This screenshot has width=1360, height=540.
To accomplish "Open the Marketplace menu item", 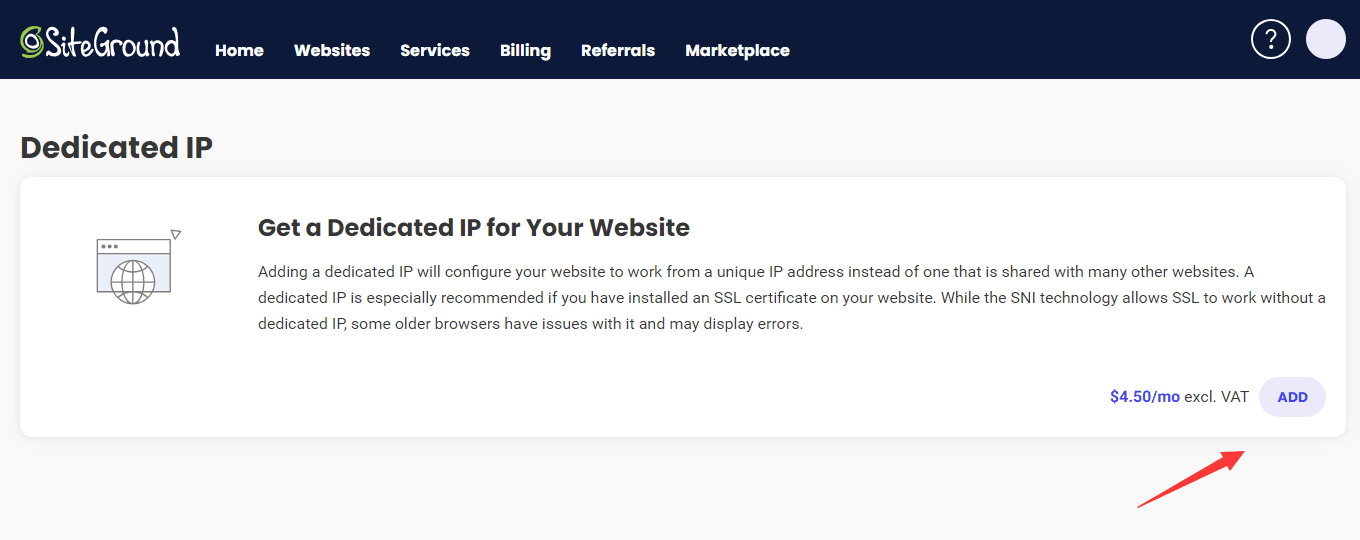I will (737, 50).
